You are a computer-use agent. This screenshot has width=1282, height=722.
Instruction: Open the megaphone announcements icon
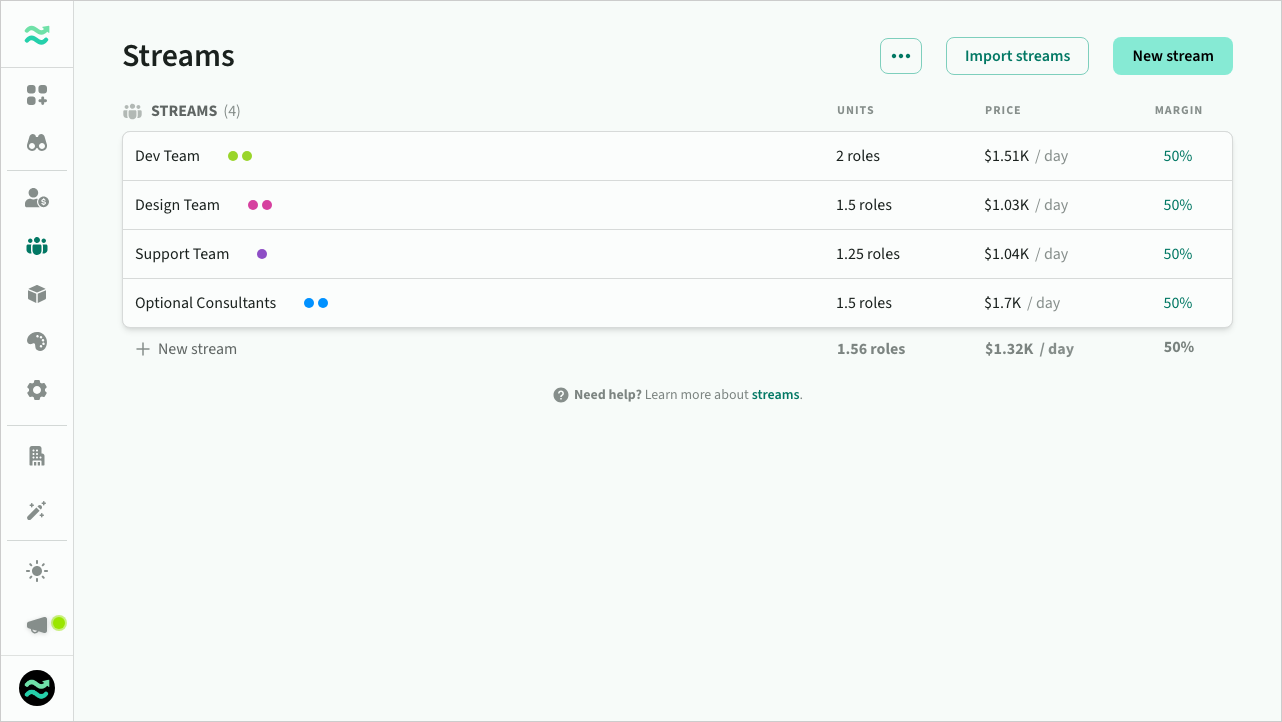click(38, 625)
